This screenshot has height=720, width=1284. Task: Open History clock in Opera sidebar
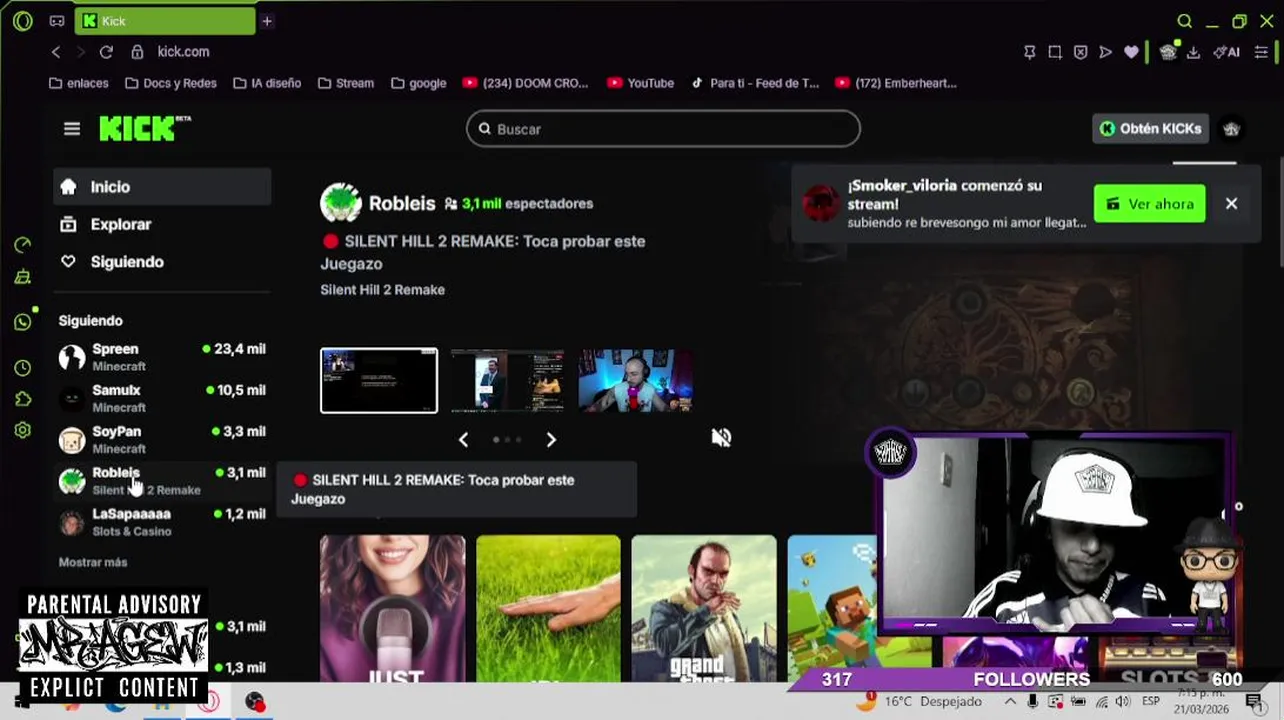tap(23, 368)
